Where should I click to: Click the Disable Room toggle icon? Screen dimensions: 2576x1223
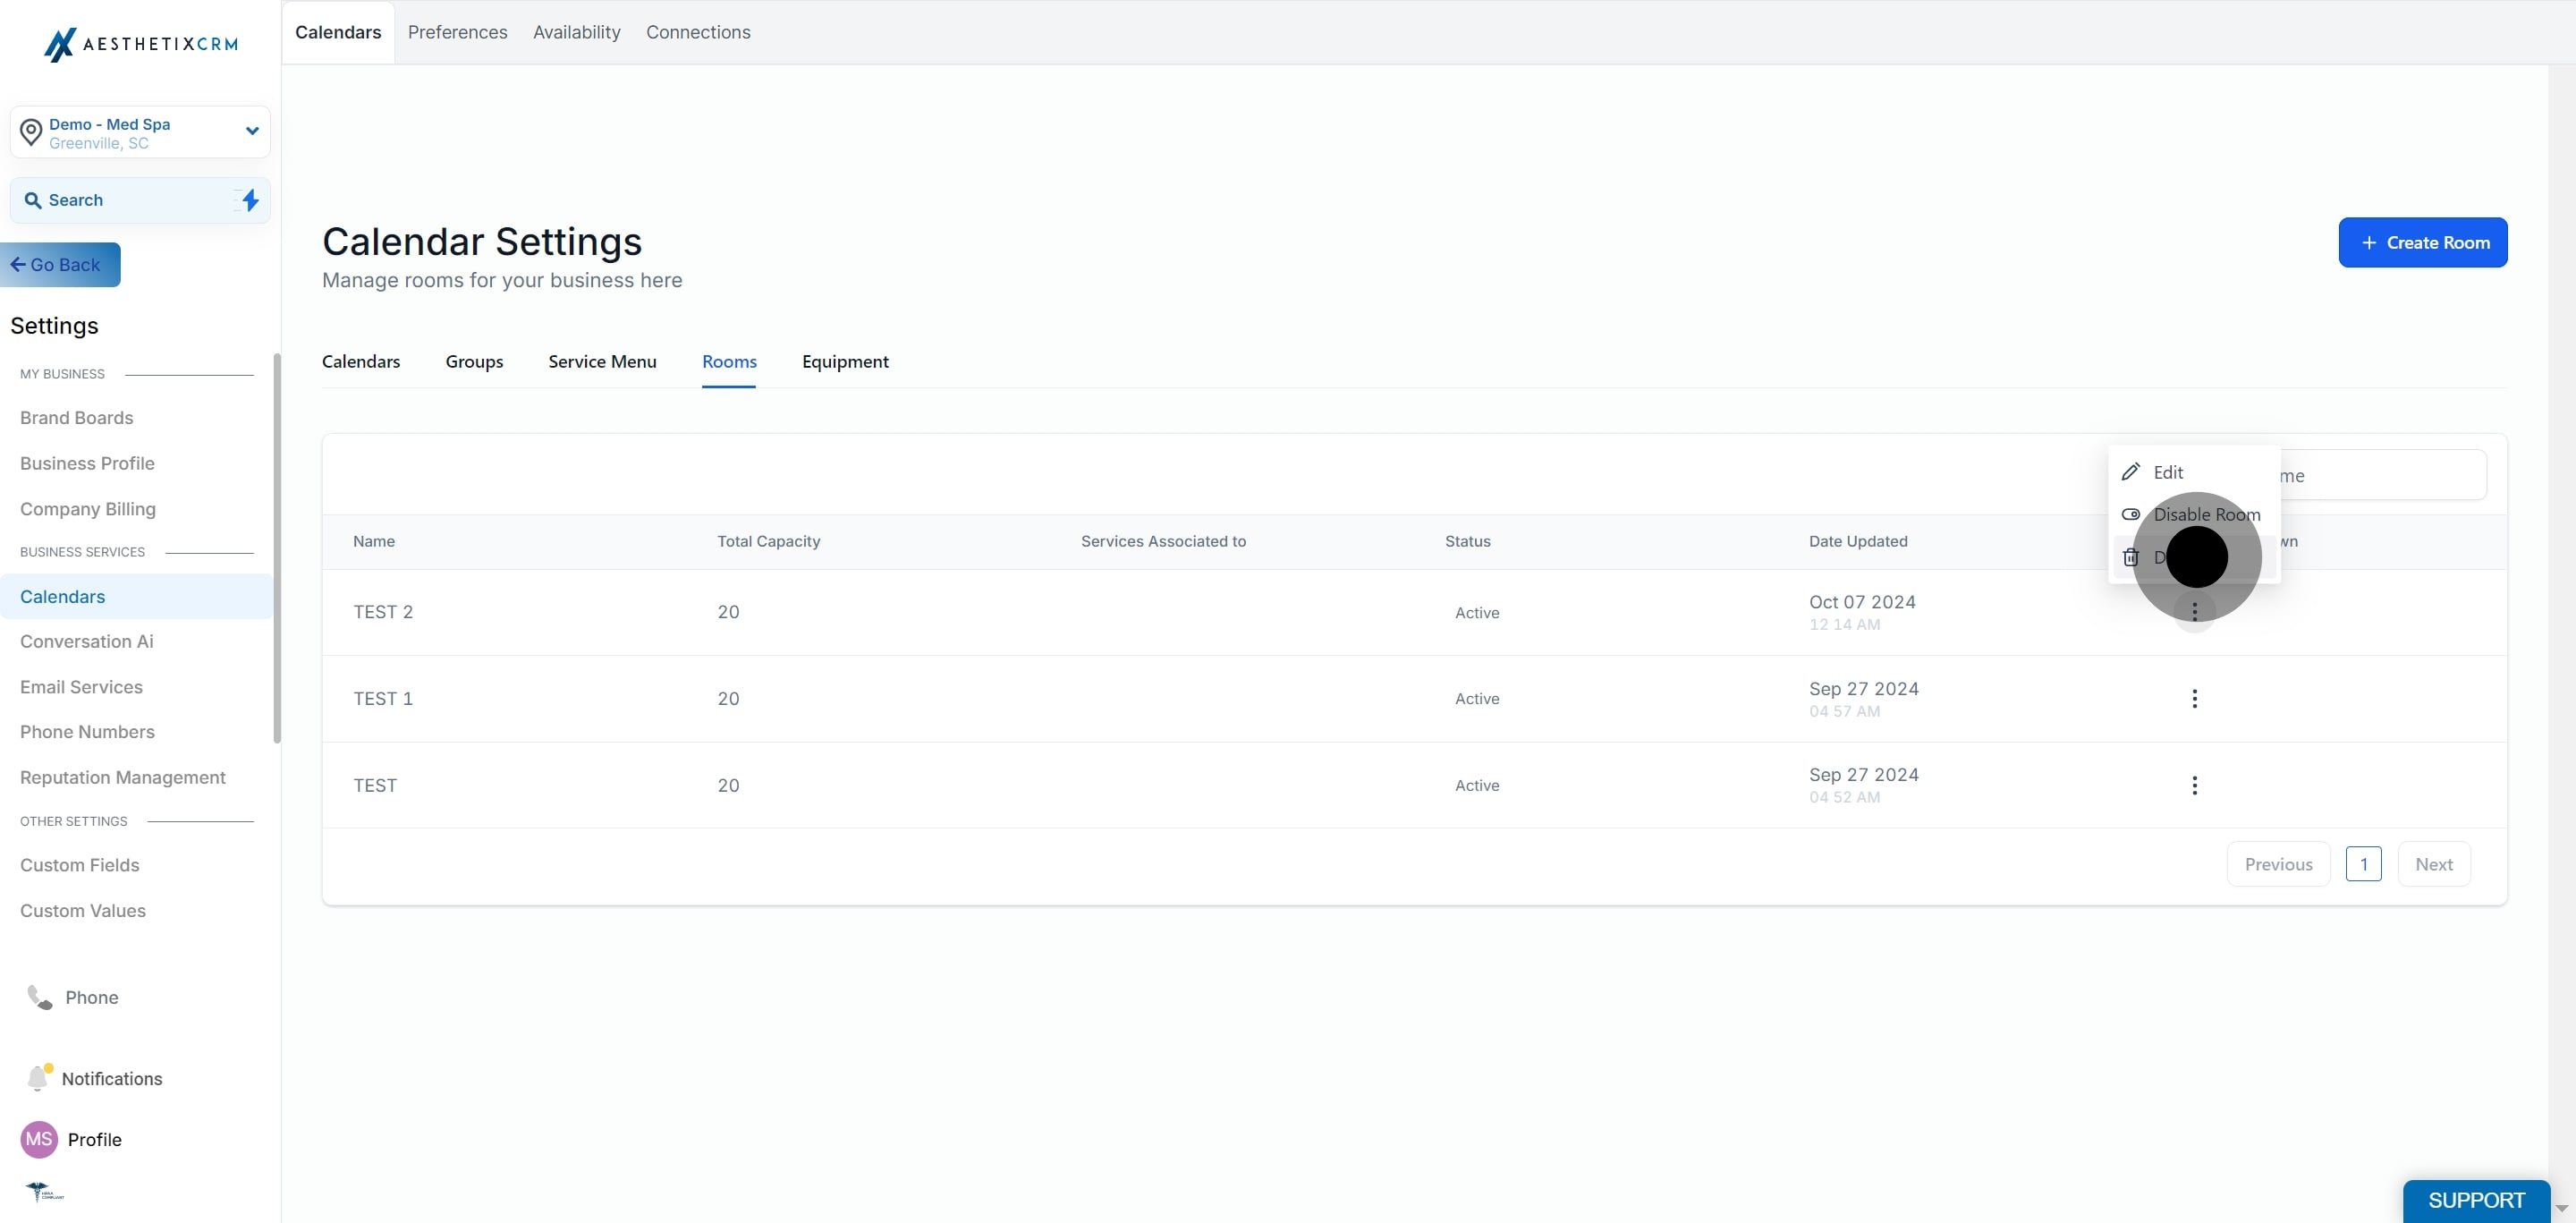point(2130,514)
